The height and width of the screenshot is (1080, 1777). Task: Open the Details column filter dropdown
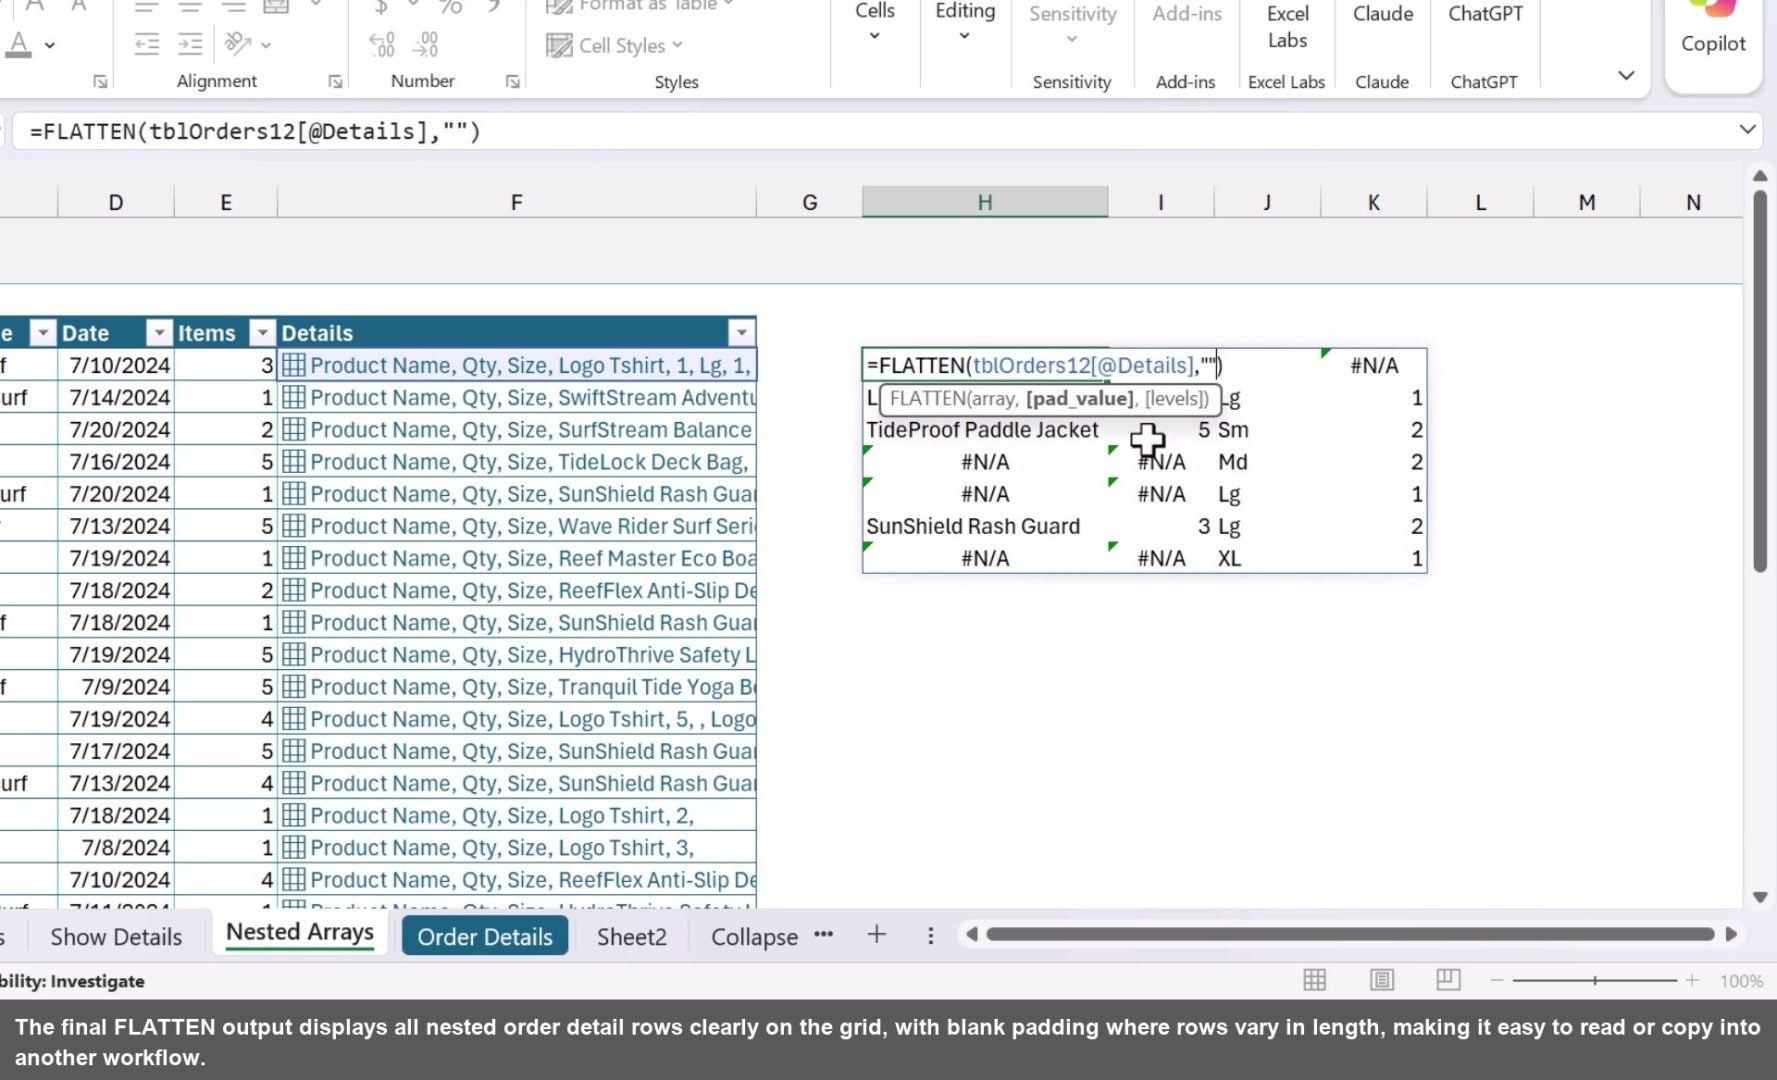click(x=741, y=333)
